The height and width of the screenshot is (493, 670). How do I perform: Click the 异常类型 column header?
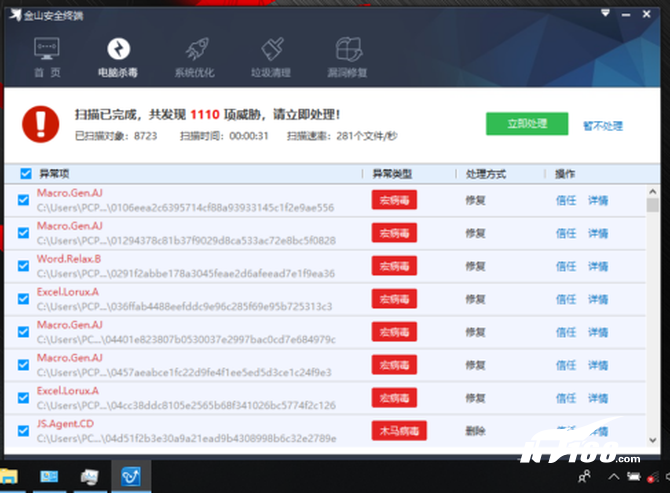(393, 174)
